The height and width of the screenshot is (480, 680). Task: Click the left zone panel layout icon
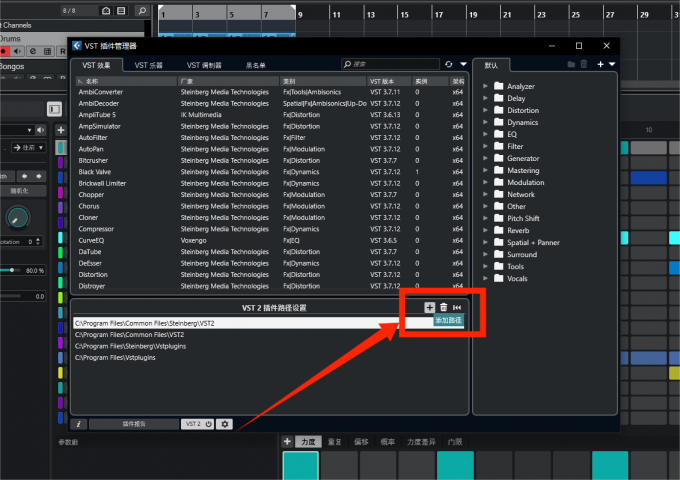(55, 109)
